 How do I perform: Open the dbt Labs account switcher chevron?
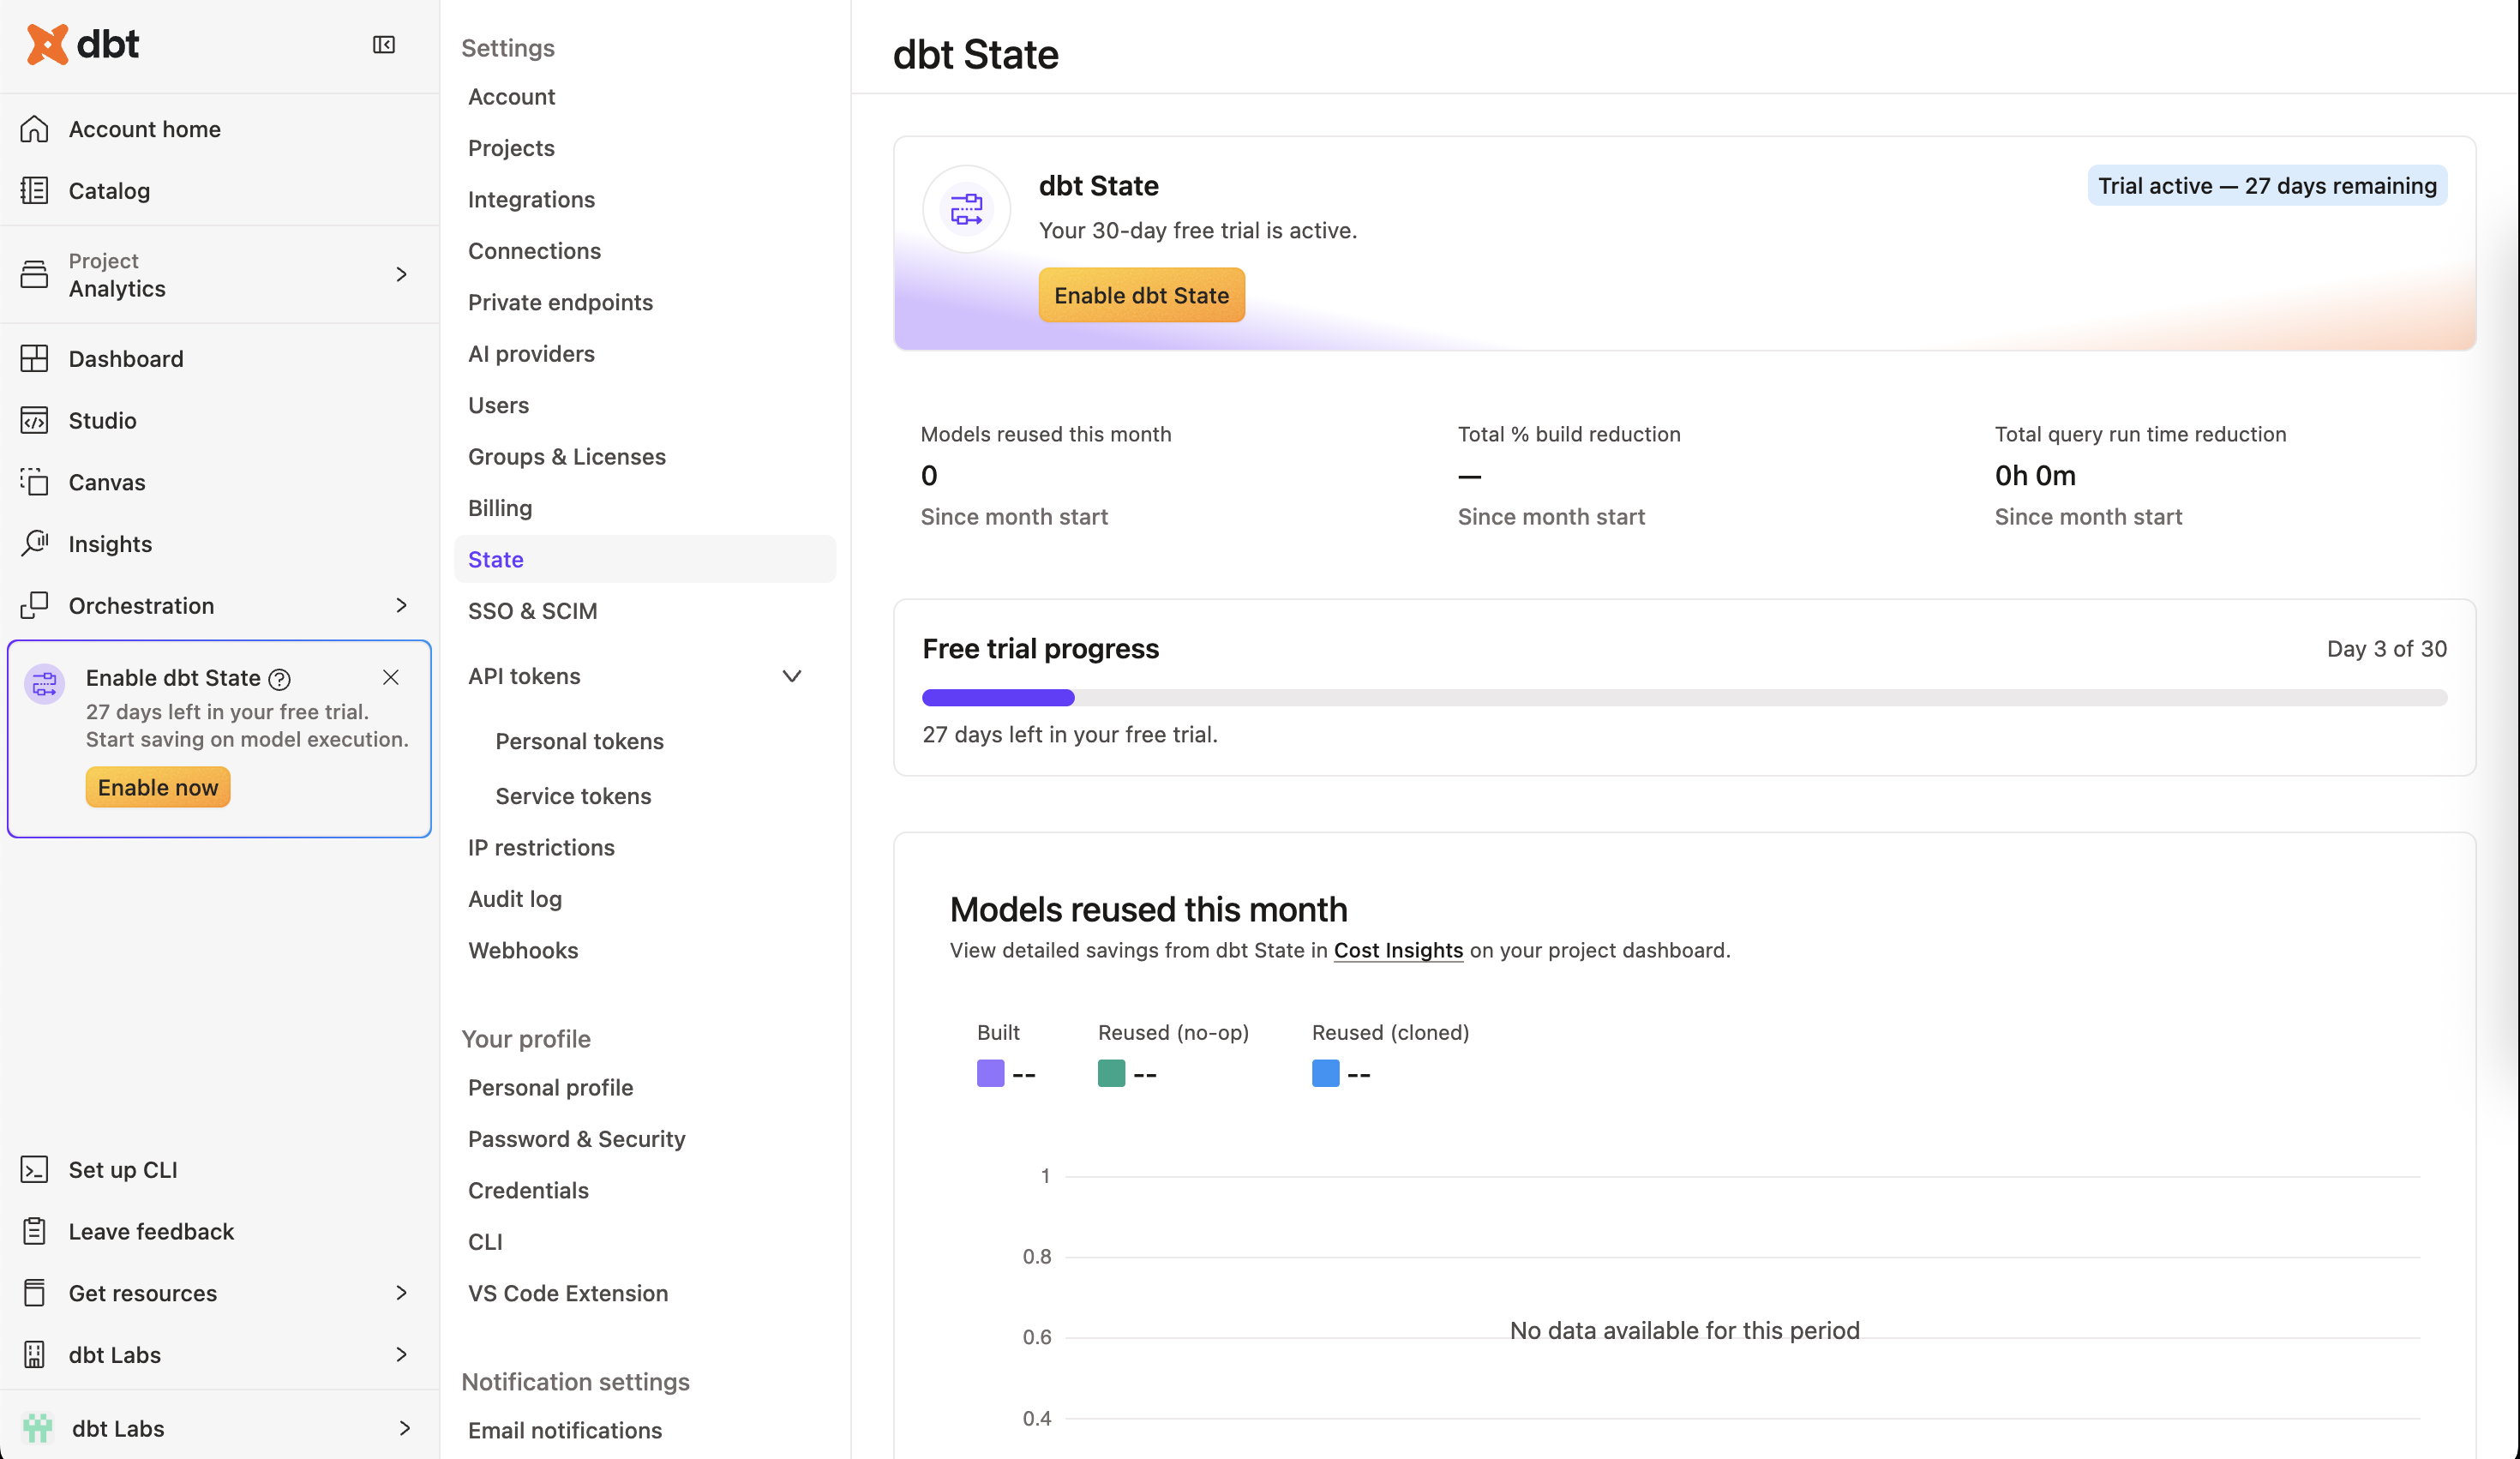click(404, 1428)
